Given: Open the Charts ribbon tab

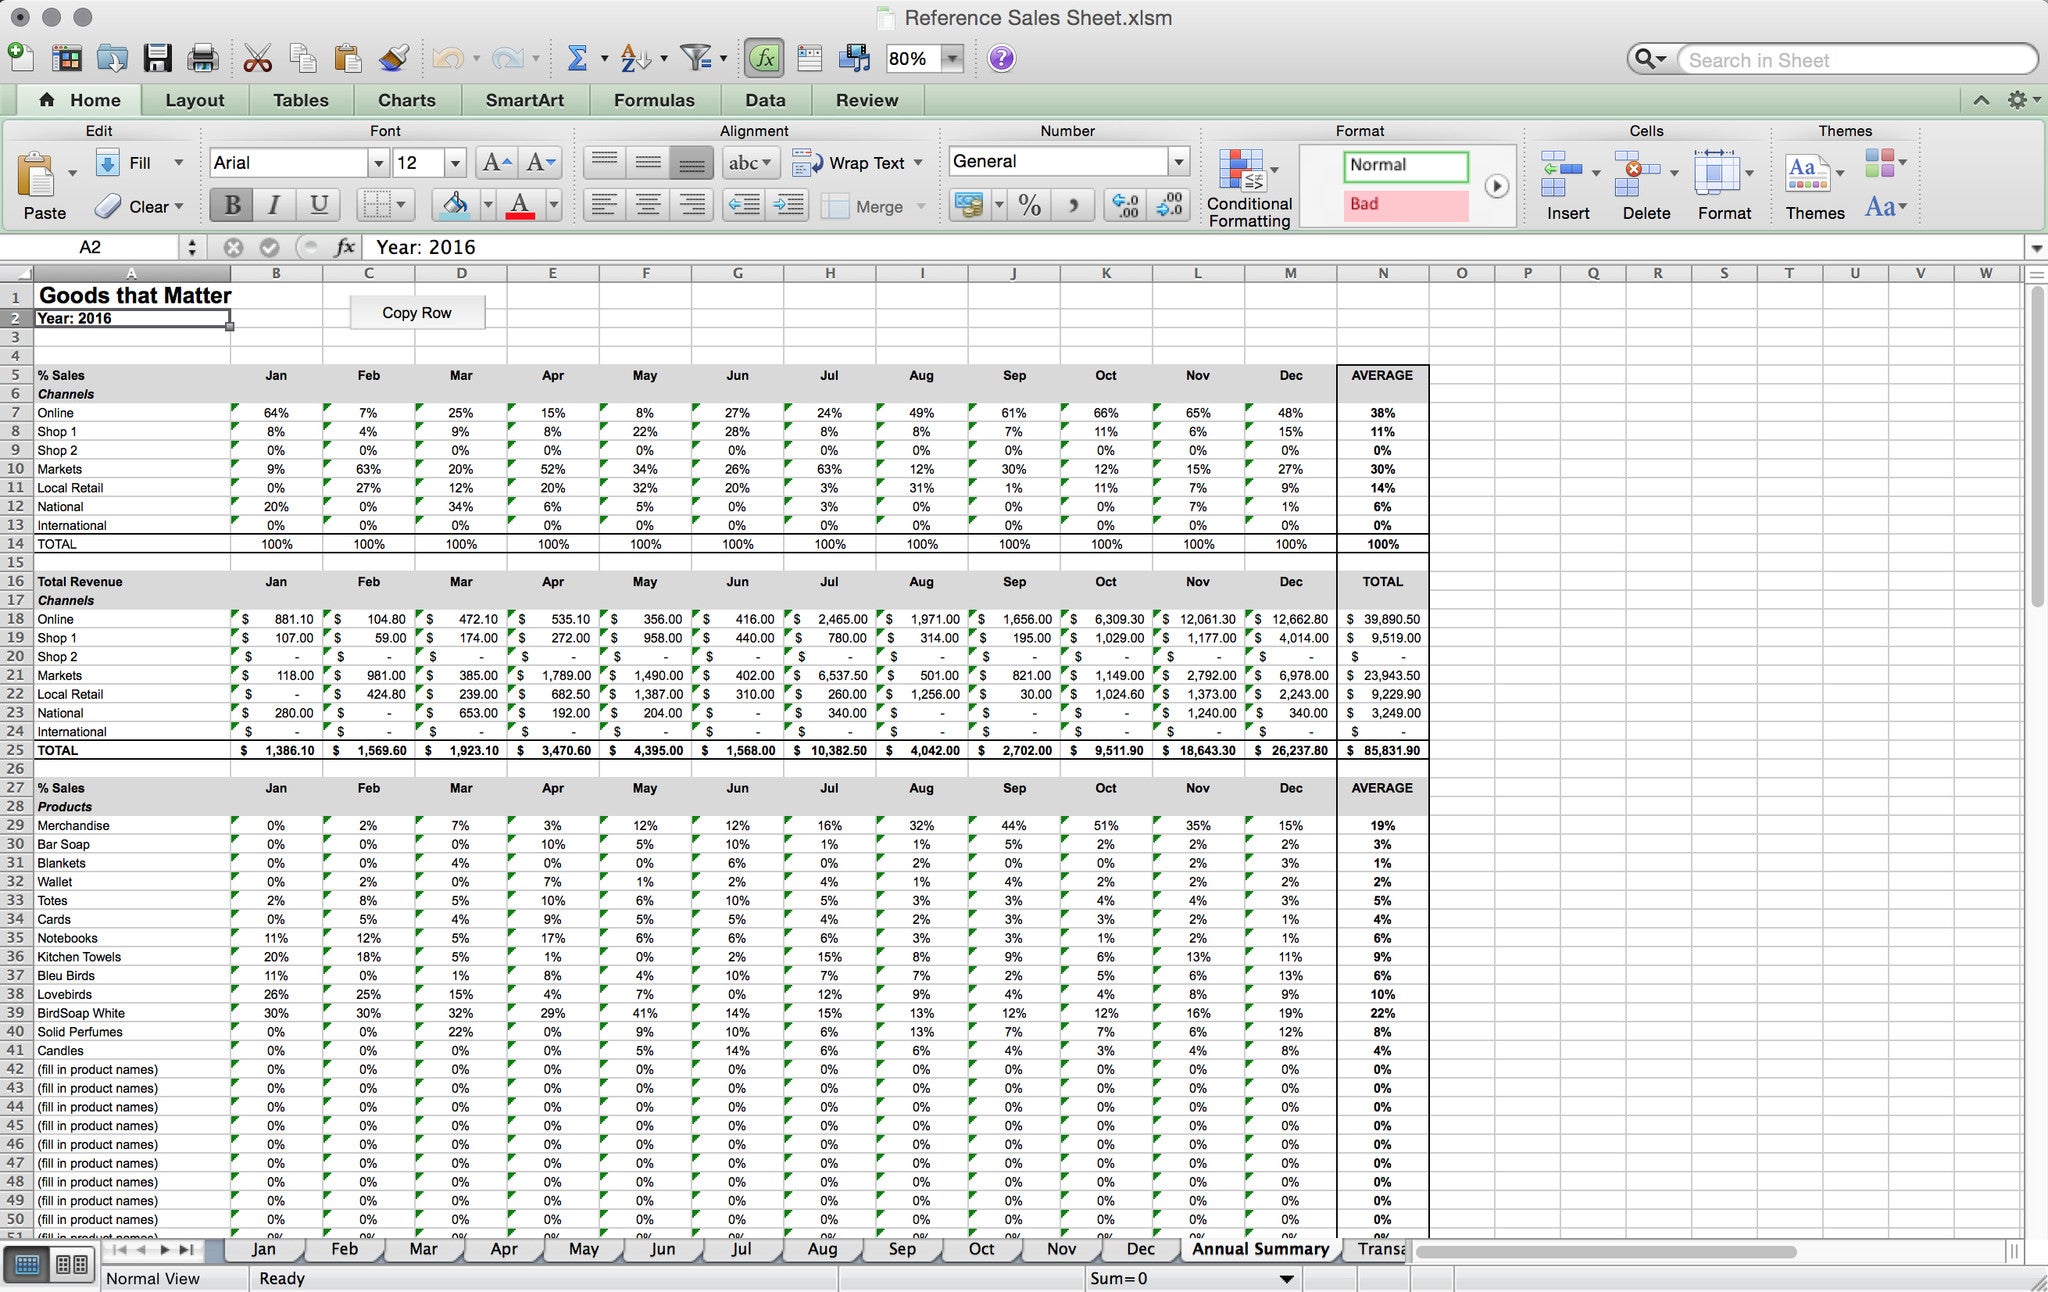Looking at the screenshot, I should point(406,100).
